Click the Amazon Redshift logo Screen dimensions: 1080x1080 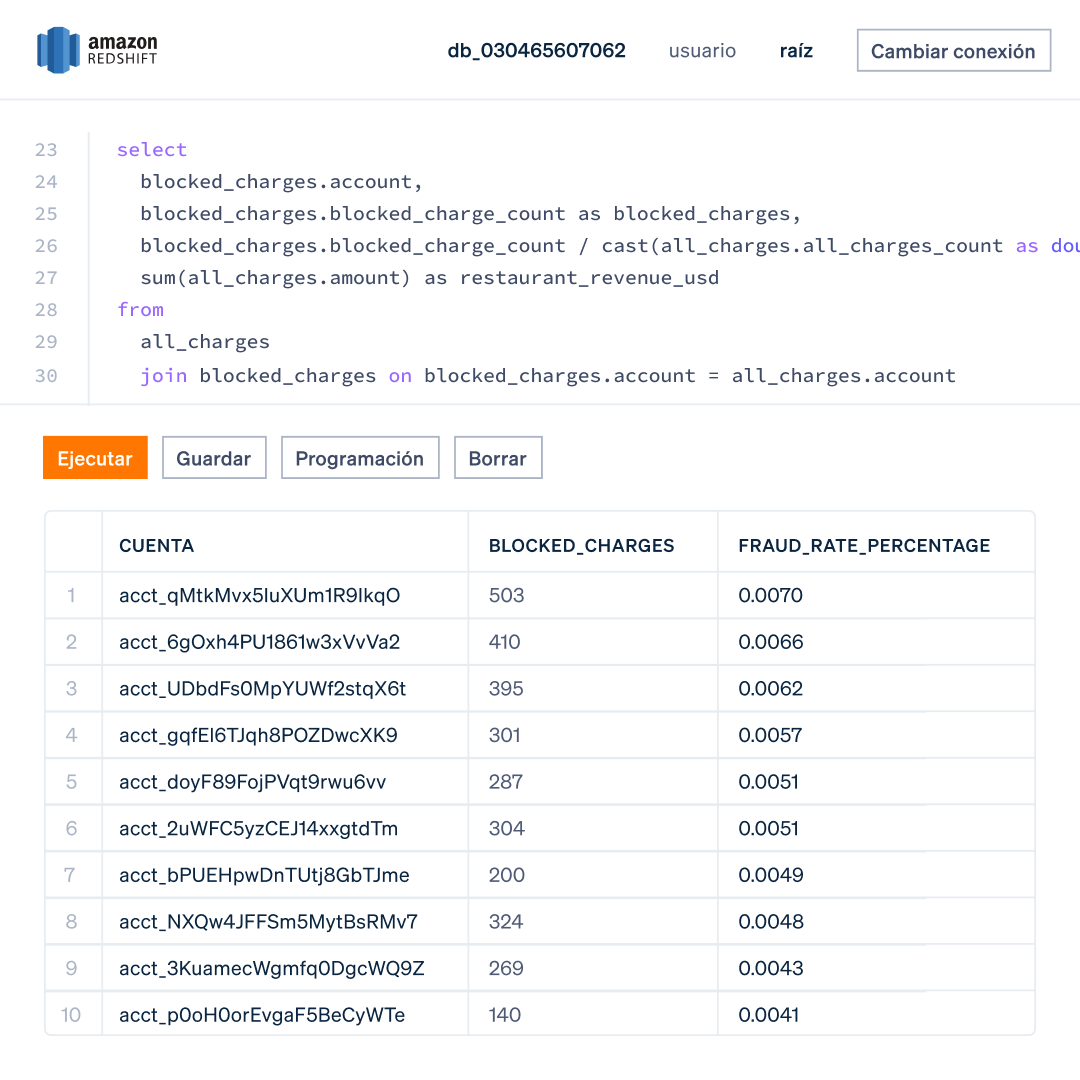pos(97,50)
